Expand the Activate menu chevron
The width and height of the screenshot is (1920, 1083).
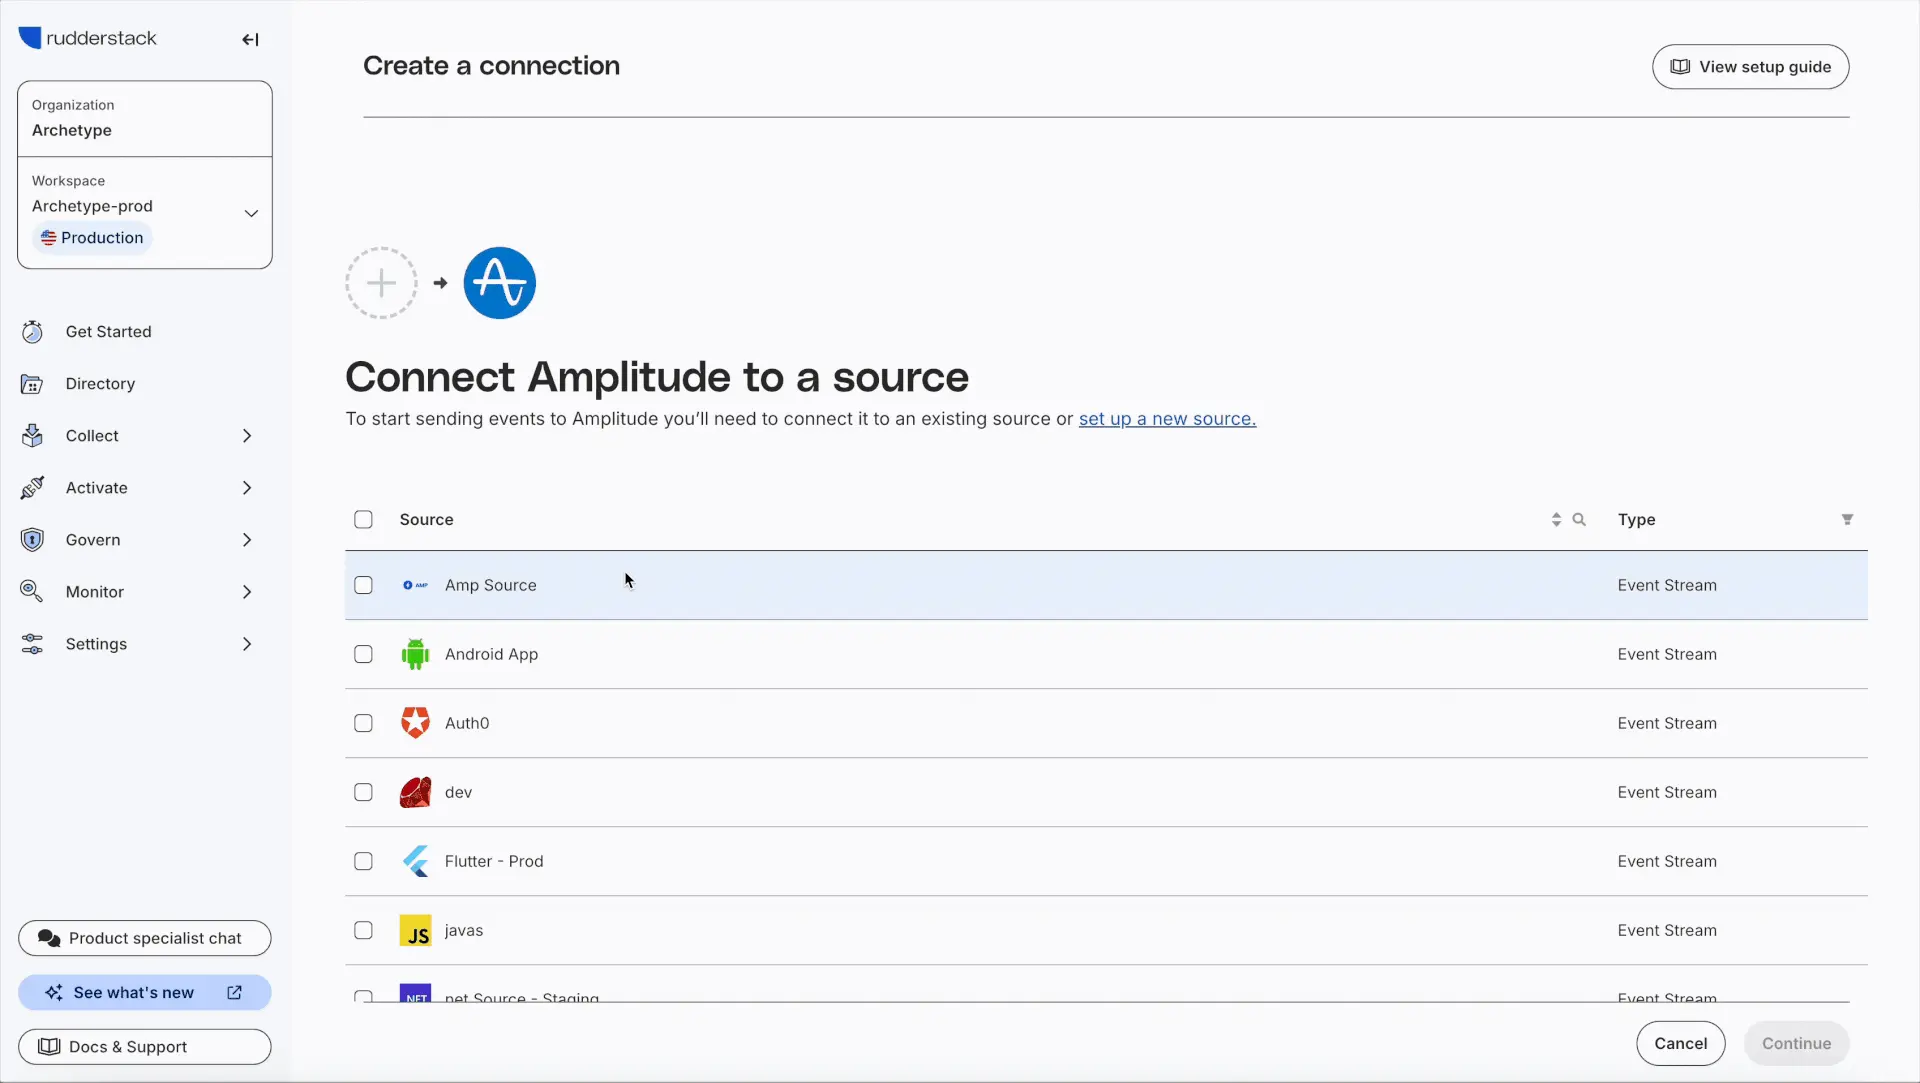tap(247, 488)
